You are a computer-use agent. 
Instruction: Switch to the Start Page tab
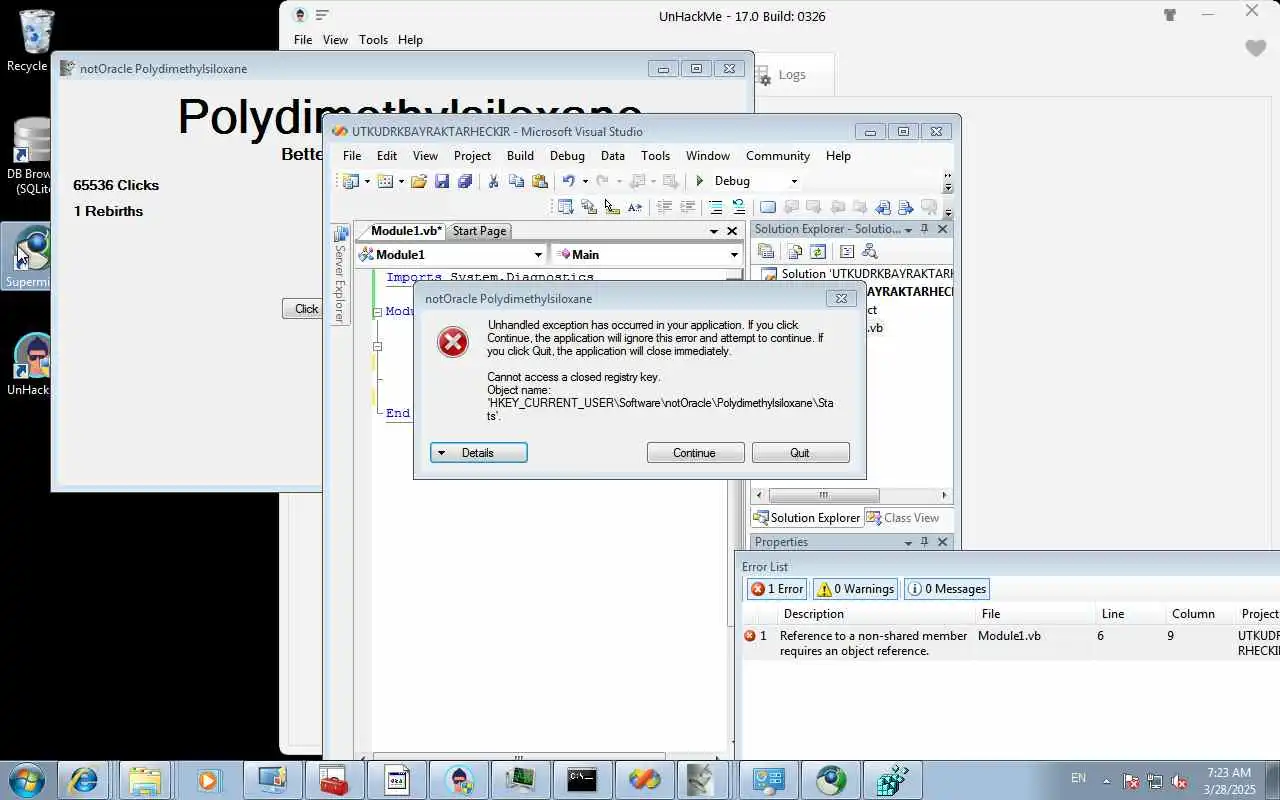[479, 231]
